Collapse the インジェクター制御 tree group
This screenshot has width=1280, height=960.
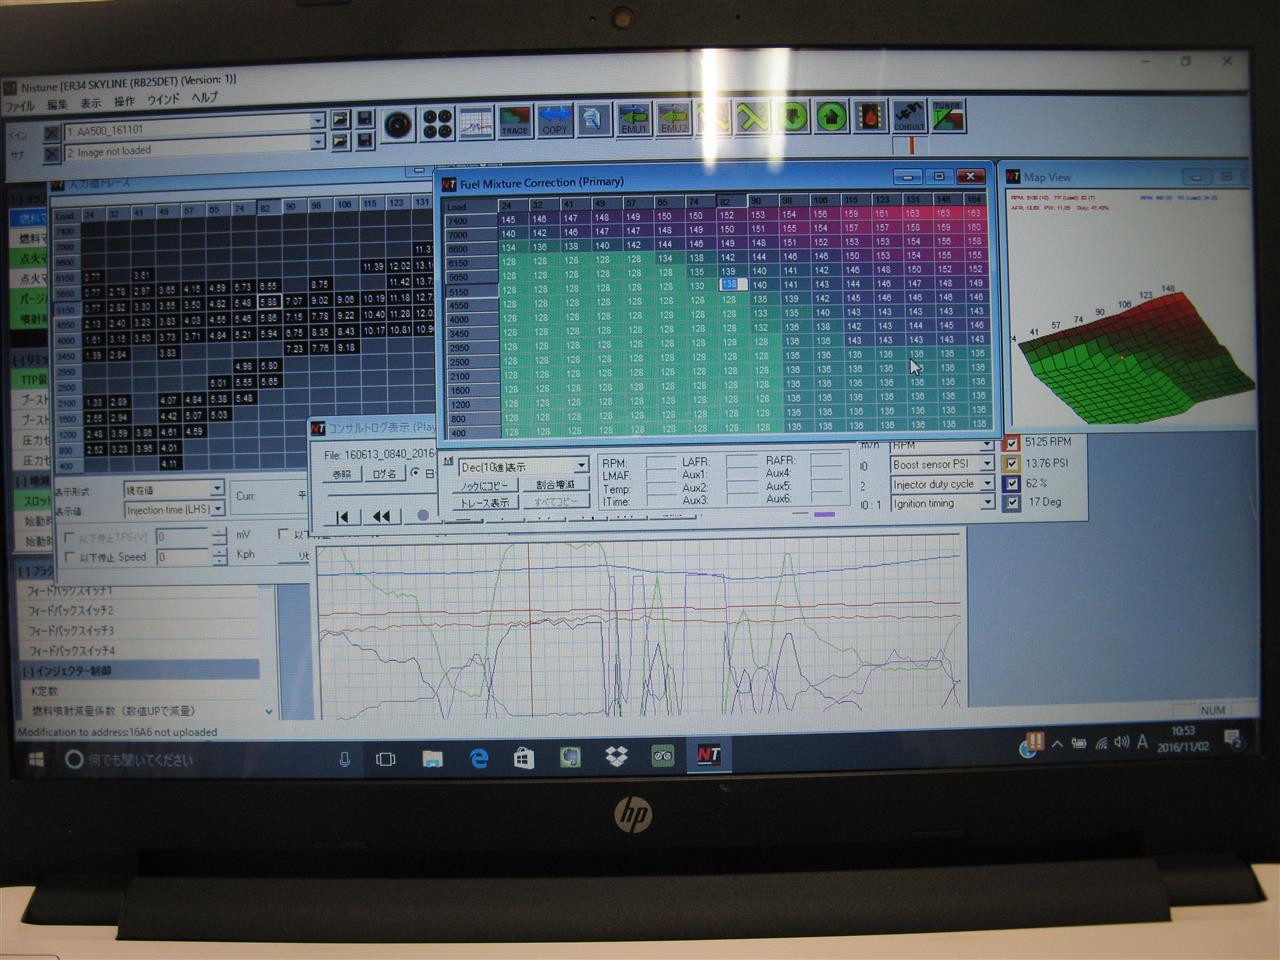(27, 671)
